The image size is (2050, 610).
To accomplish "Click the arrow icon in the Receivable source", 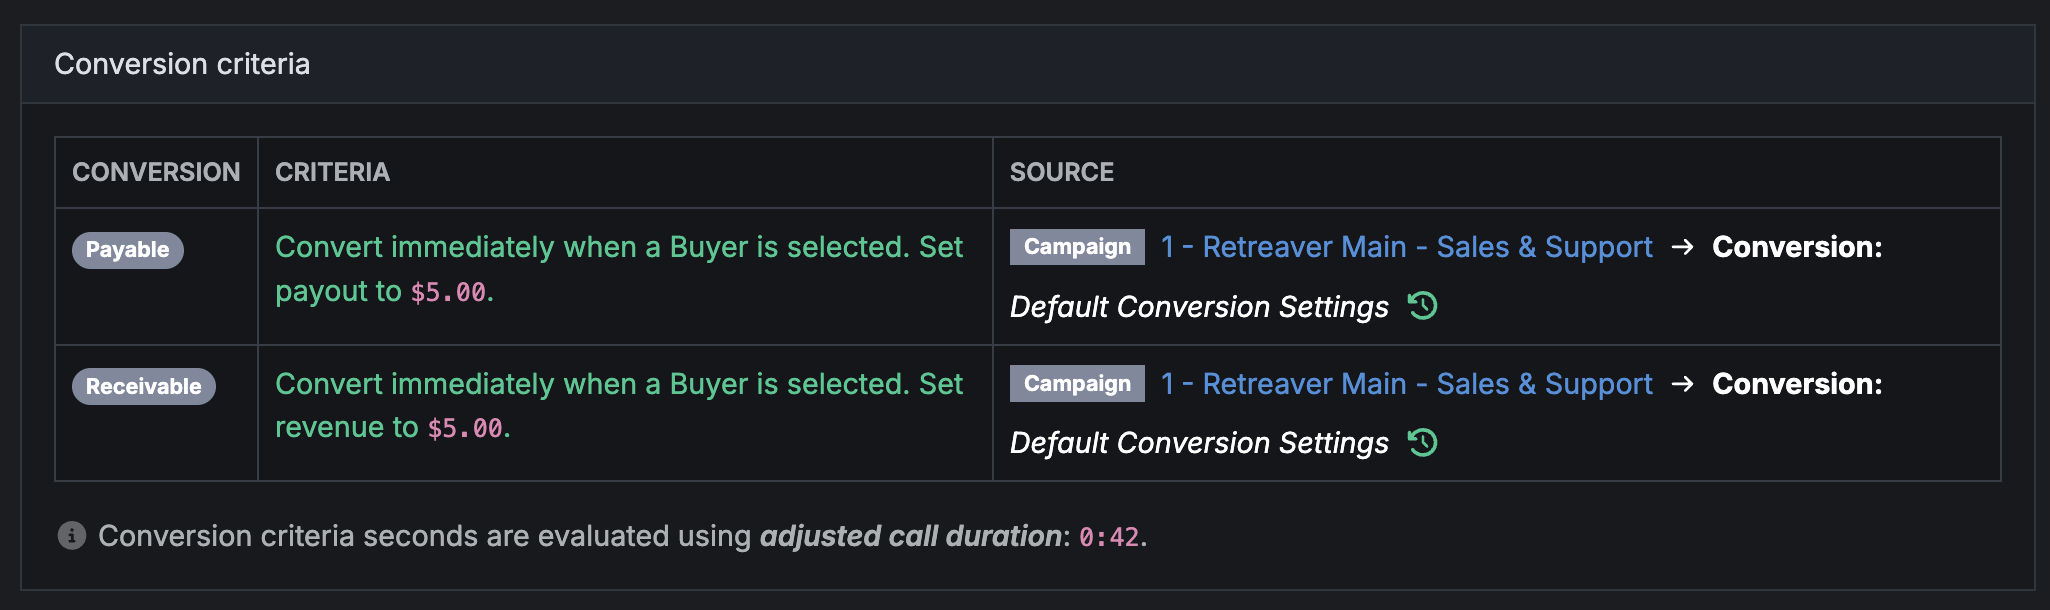I will coord(1682,384).
